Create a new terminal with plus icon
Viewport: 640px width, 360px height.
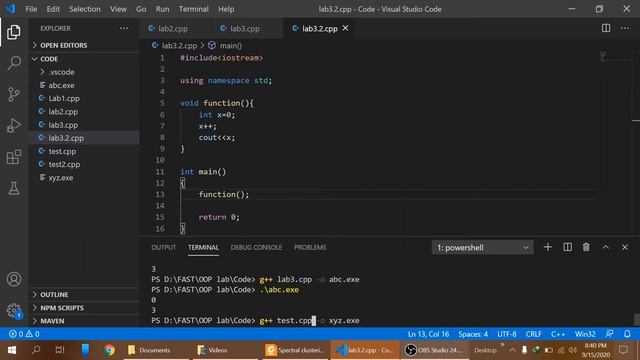coord(548,247)
